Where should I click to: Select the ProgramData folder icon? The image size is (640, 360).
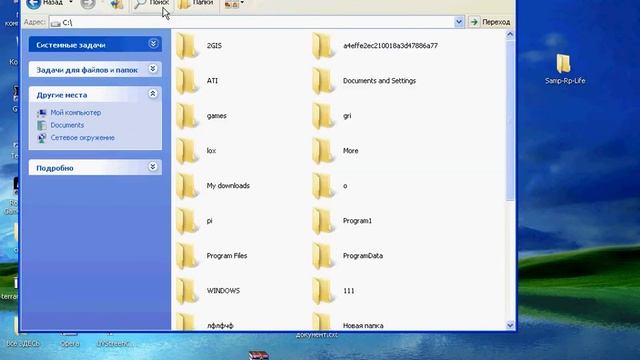tap(324, 256)
